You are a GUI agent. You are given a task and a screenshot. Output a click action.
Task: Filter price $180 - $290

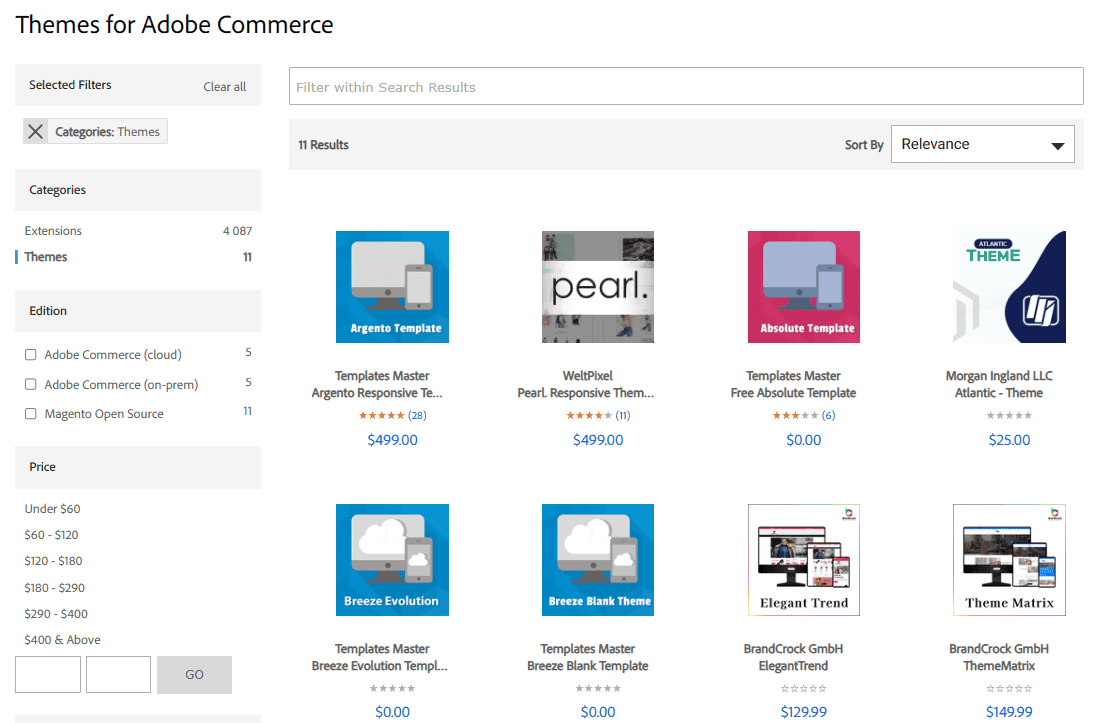click(54, 587)
